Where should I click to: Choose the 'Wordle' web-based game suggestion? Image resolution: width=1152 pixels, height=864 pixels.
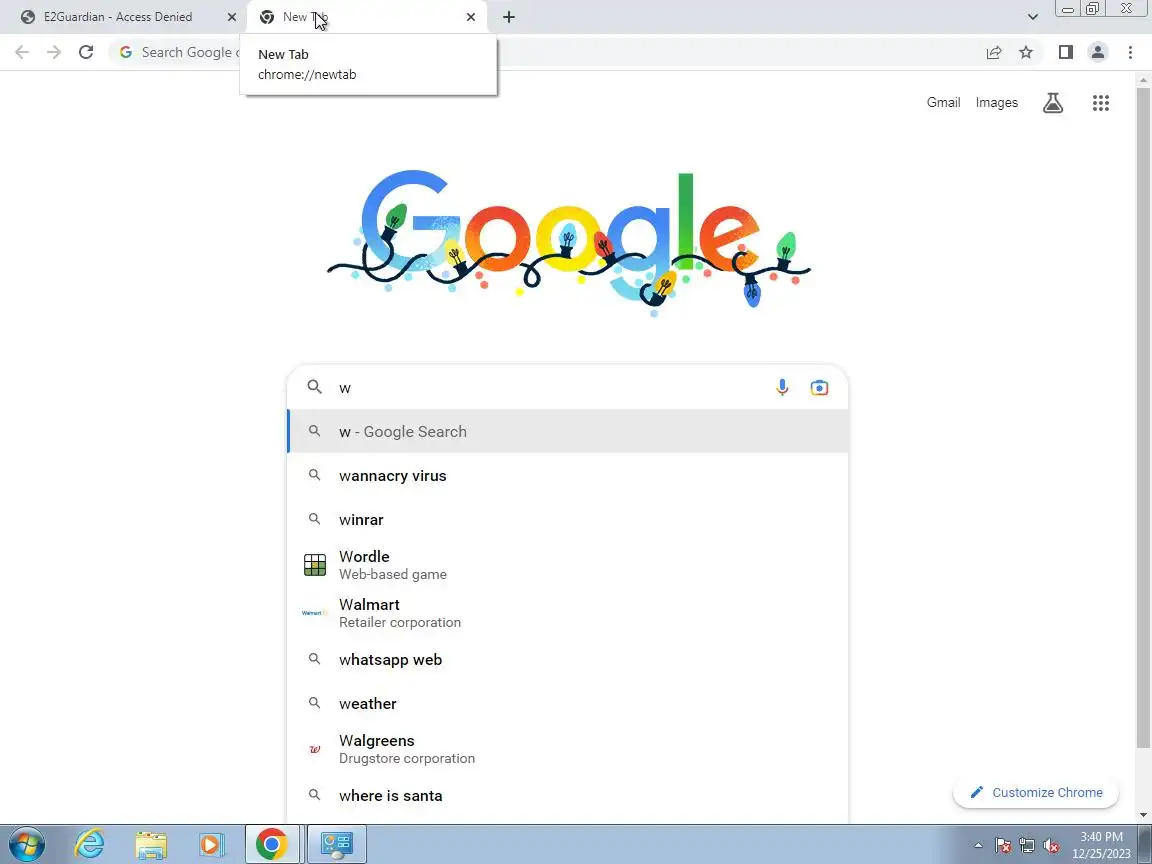(568, 565)
